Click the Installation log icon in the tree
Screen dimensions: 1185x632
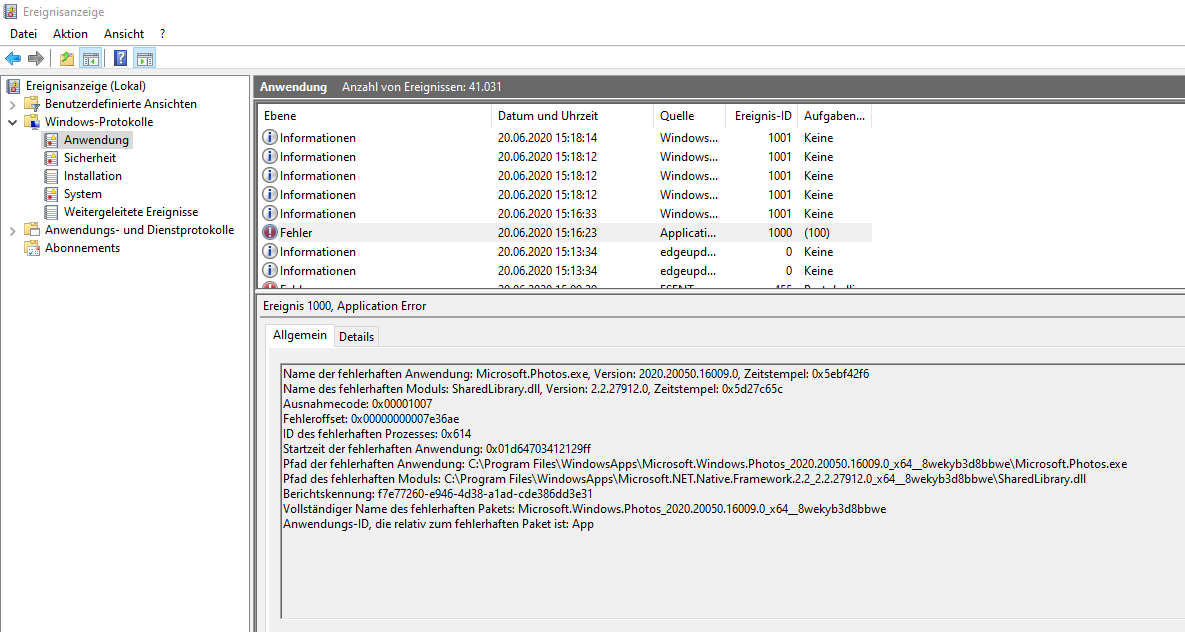(x=51, y=176)
